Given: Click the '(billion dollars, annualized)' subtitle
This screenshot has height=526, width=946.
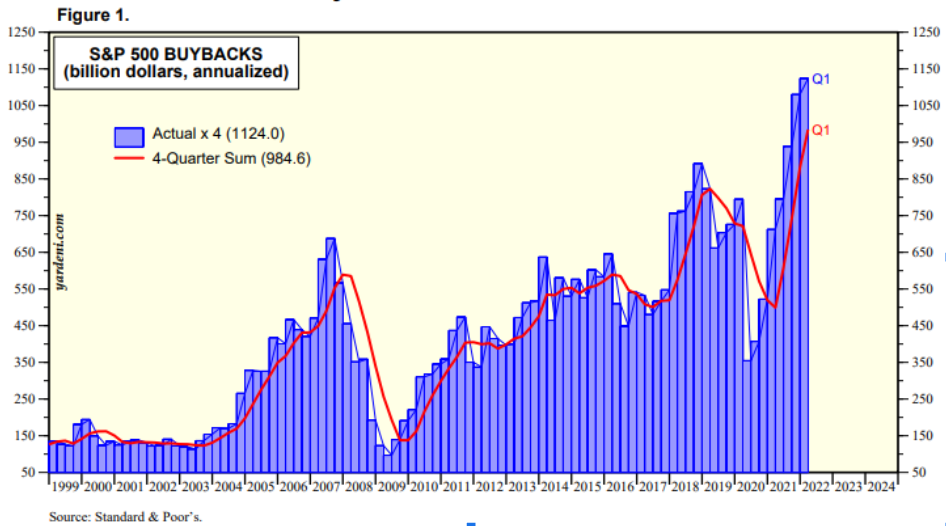Looking at the screenshot, I should (175, 72).
